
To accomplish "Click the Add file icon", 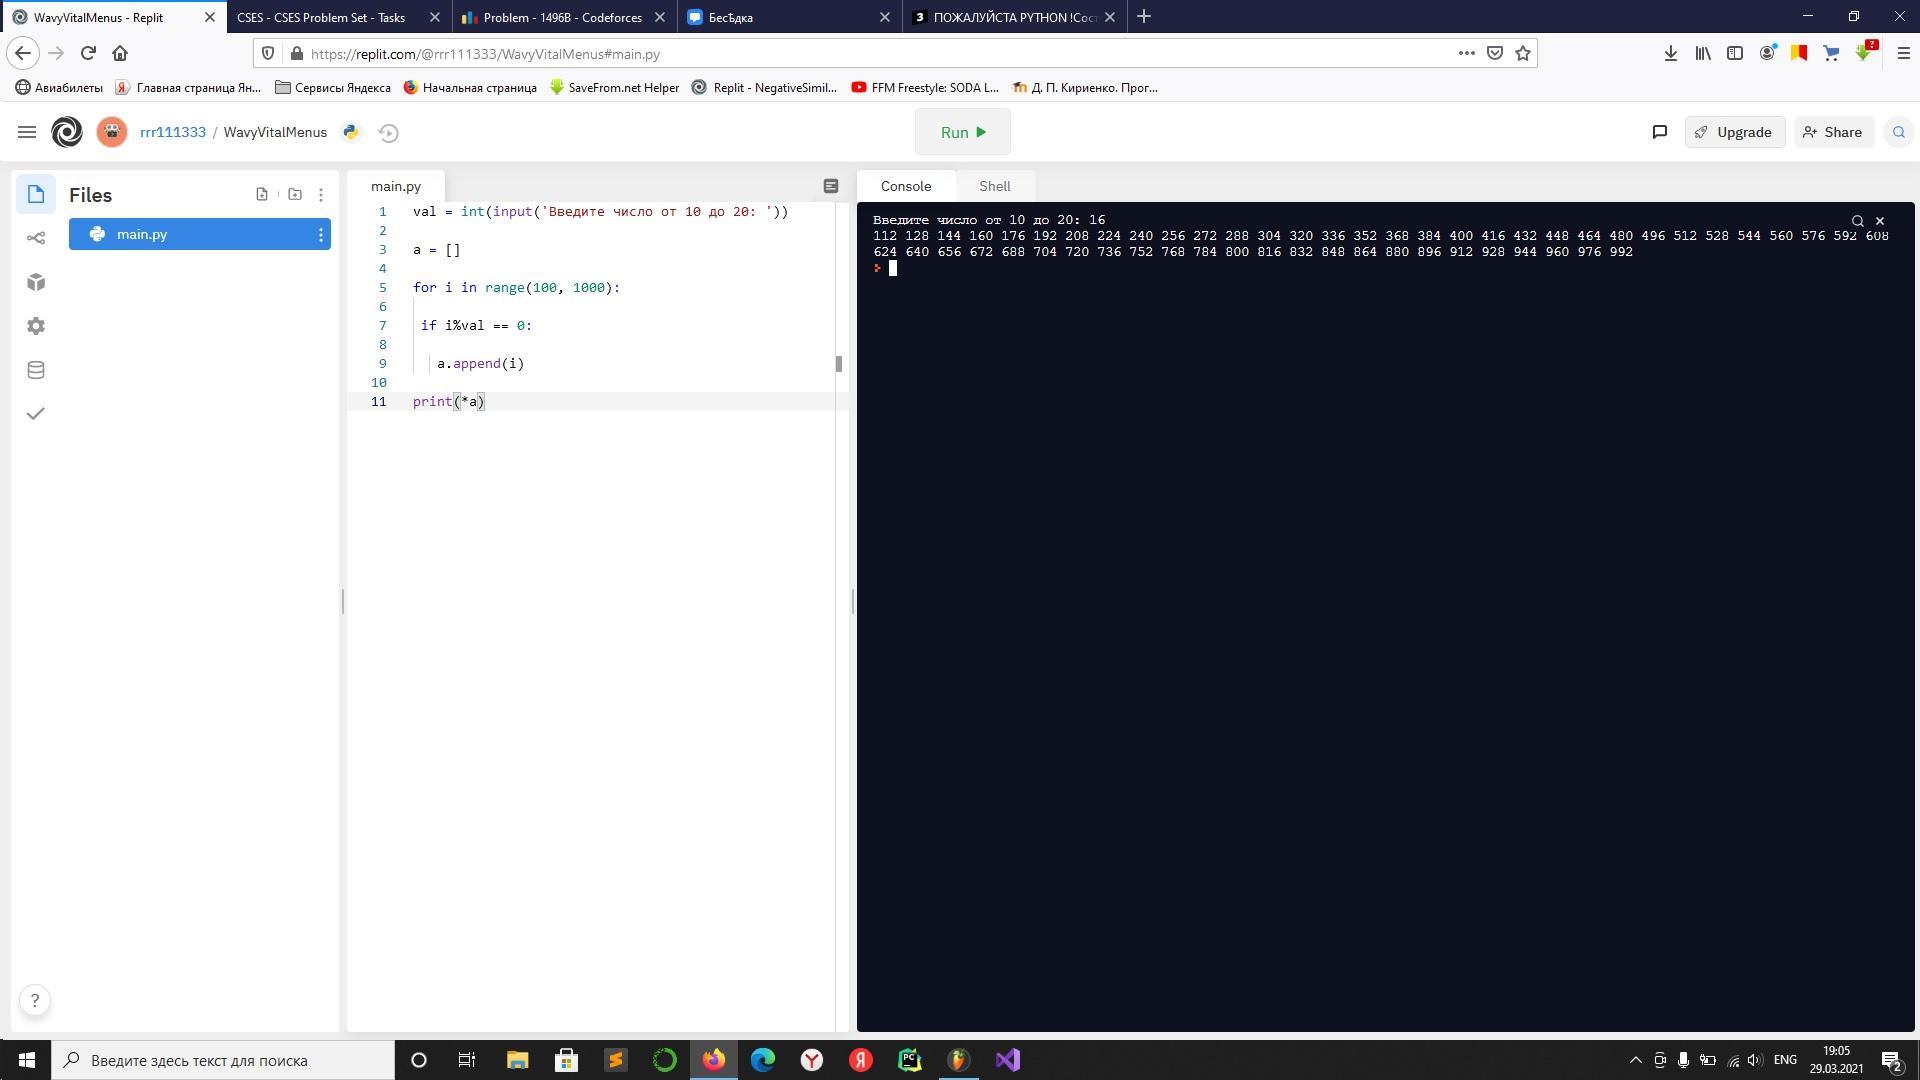I will (x=262, y=194).
